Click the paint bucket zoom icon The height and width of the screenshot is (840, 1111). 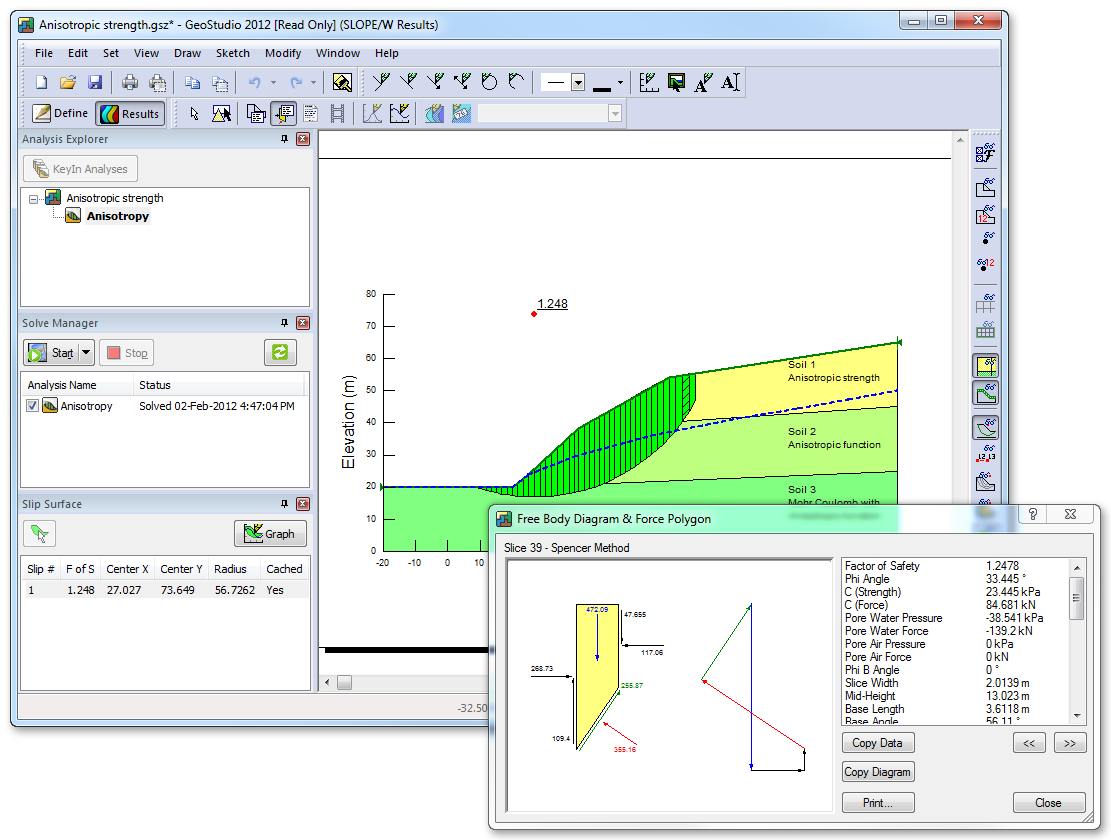tap(342, 82)
